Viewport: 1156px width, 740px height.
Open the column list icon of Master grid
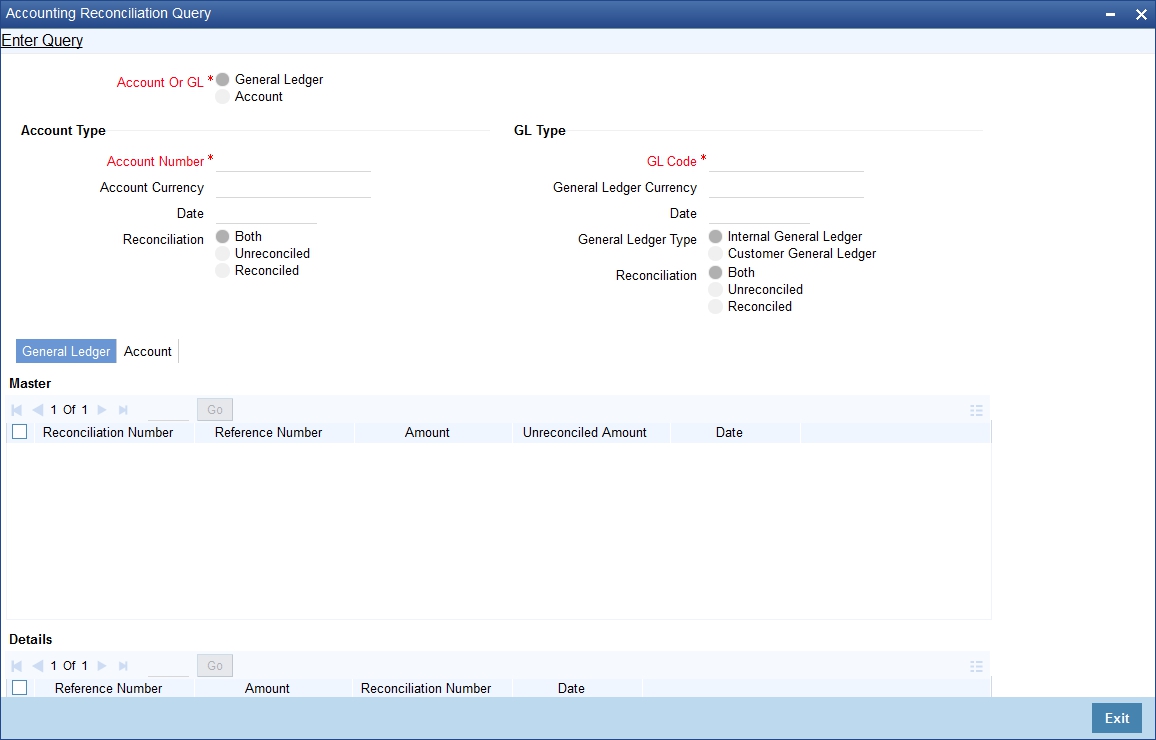click(976, 409)
